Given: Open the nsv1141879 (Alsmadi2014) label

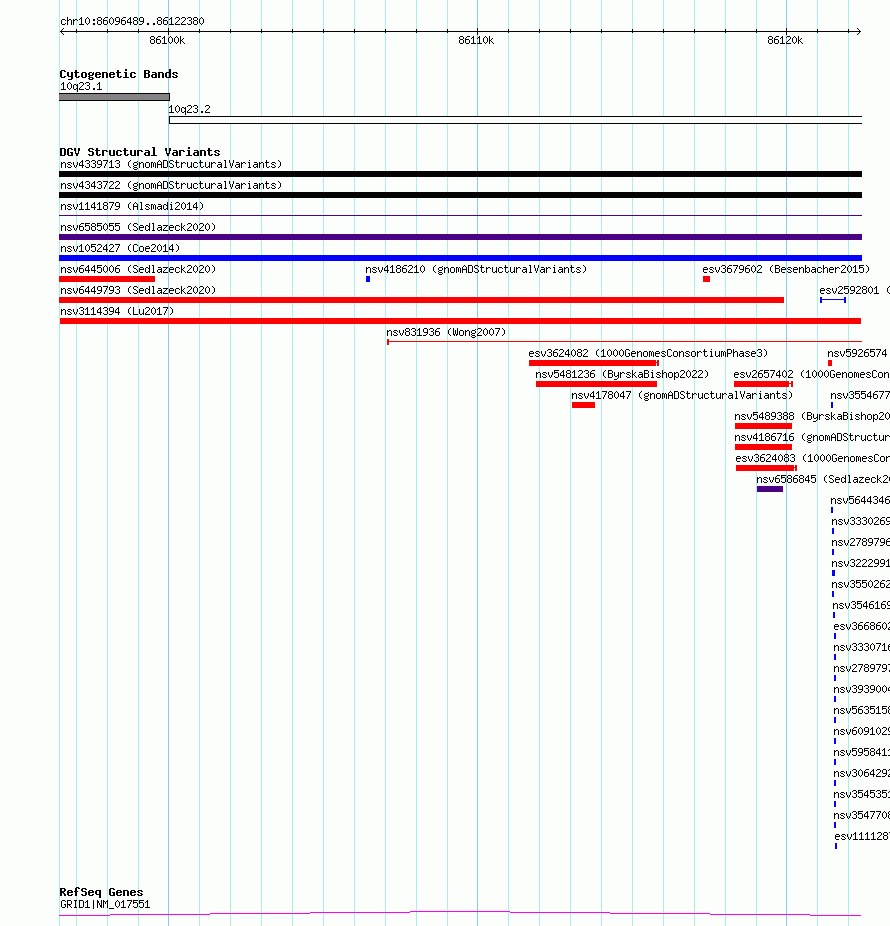Looking at the screenshot, I should [x=132, y=206].
